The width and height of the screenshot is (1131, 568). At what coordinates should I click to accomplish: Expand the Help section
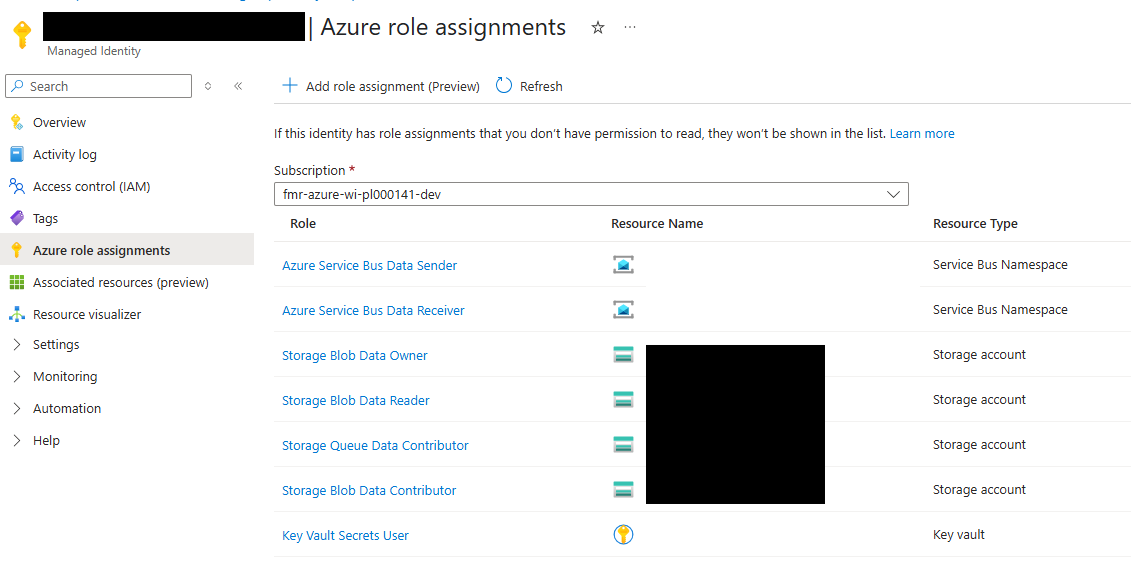[x=46, y=440]
